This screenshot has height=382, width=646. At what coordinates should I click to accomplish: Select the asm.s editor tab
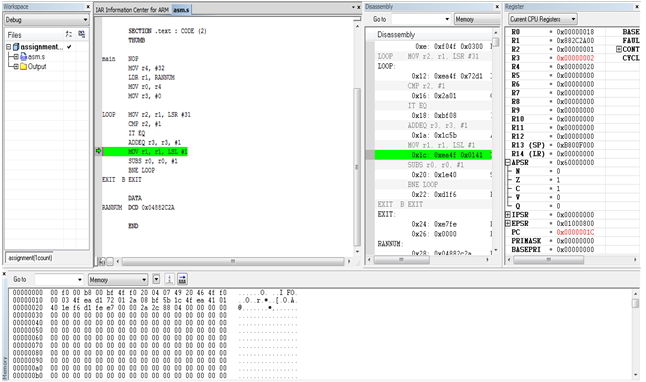pyautogui.click(x=181, y=9)
